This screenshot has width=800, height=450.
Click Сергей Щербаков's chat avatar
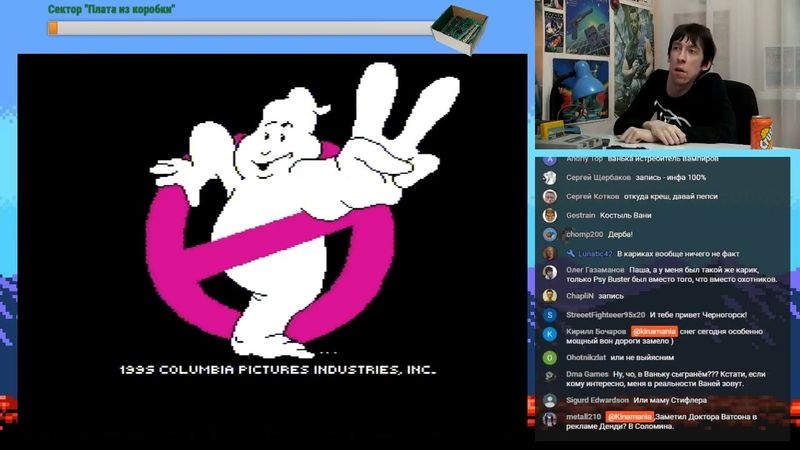click(x=549, y=177)
